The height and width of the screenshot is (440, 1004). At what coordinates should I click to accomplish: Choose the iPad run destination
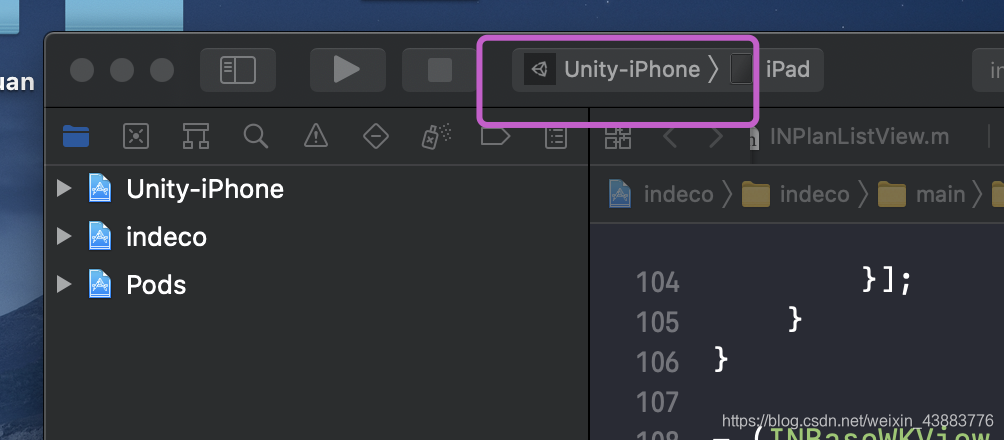pyautogui.click(x=772, y=69)
